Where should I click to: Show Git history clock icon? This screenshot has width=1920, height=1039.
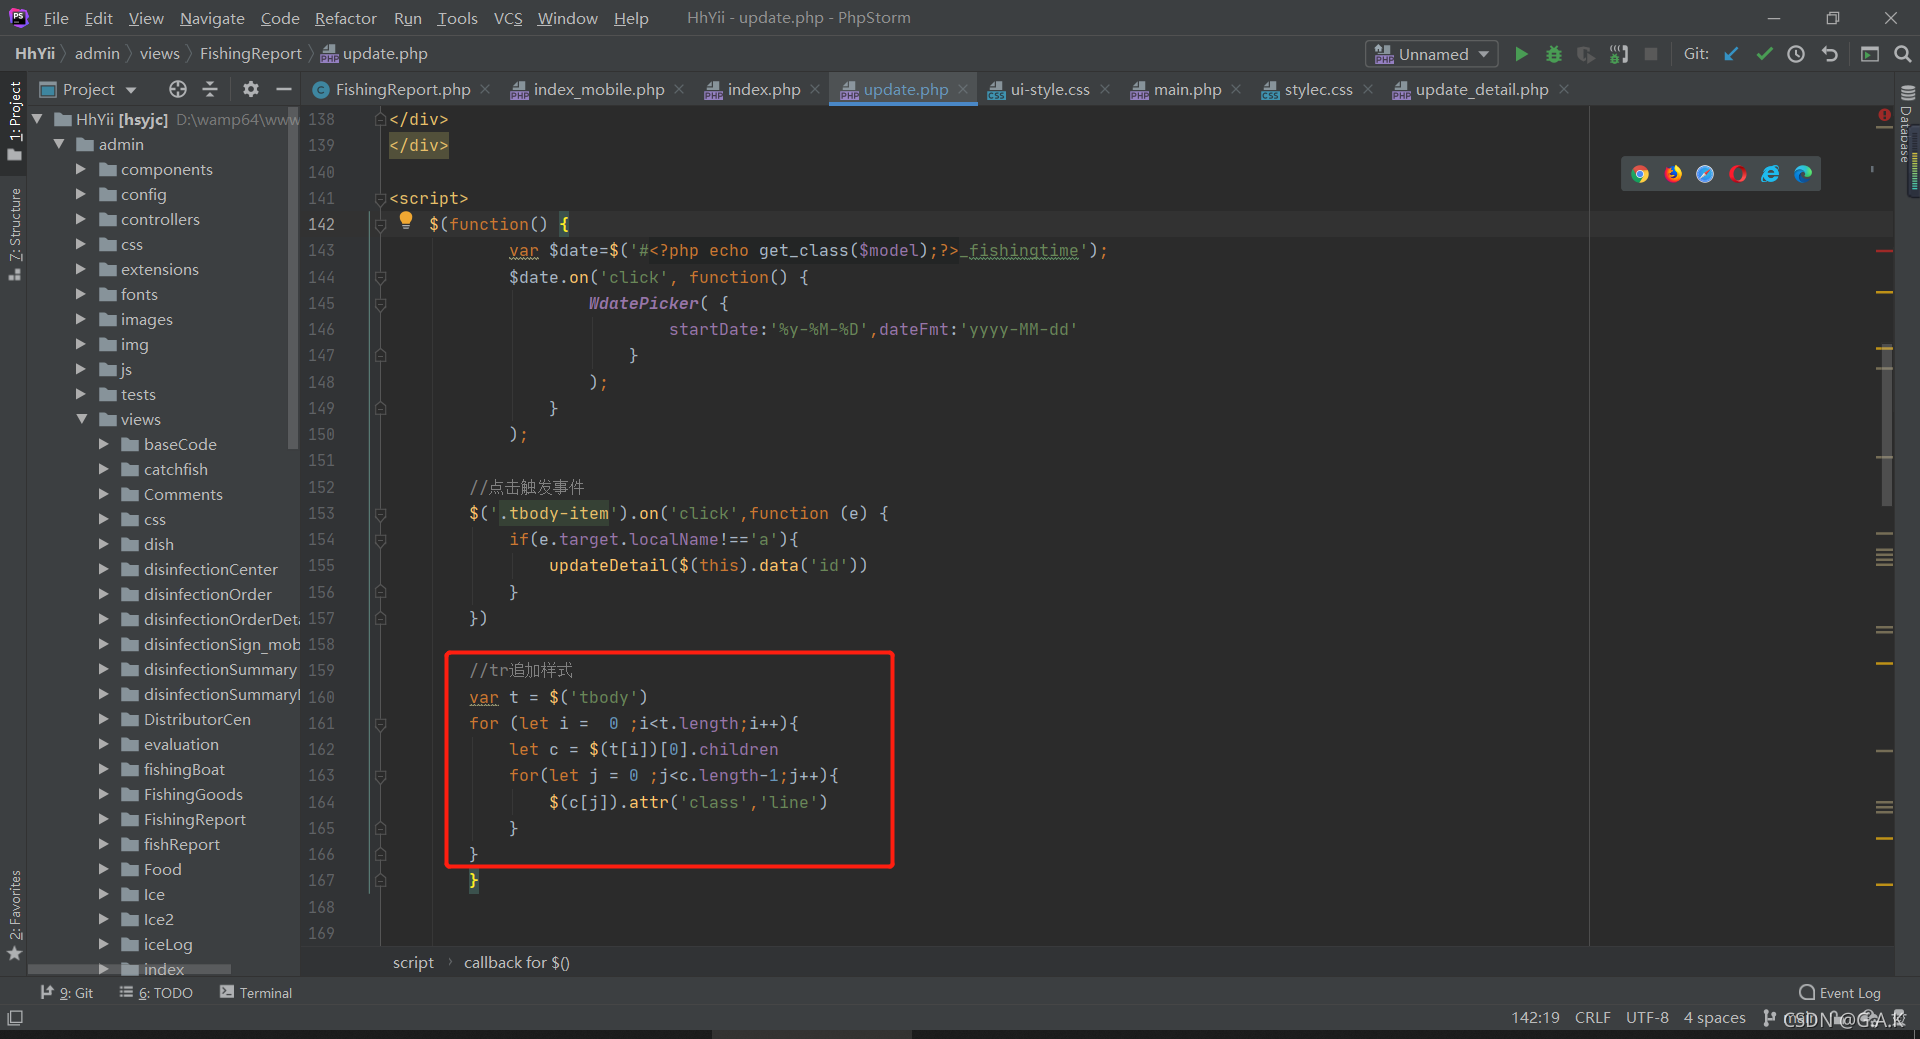coord(1796,54)
